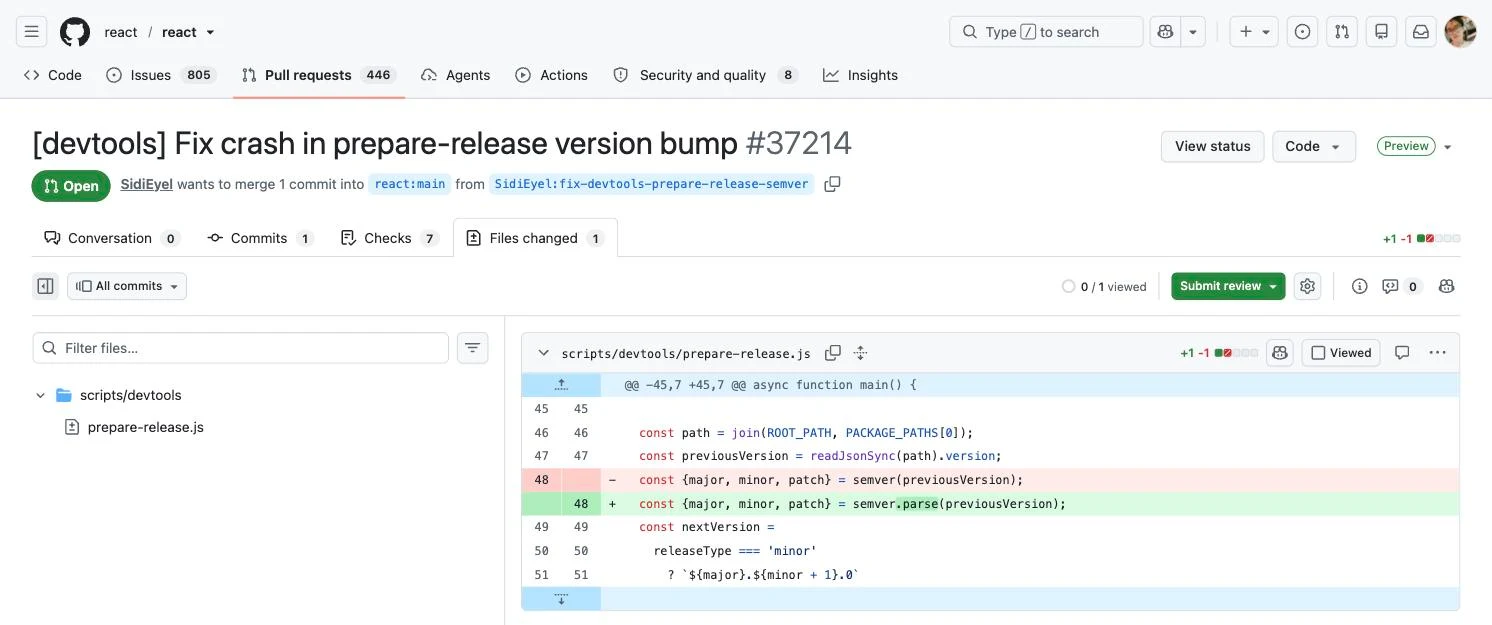Open the comments icon showing 0
1492x625 pixels.
pos(1401,286)
